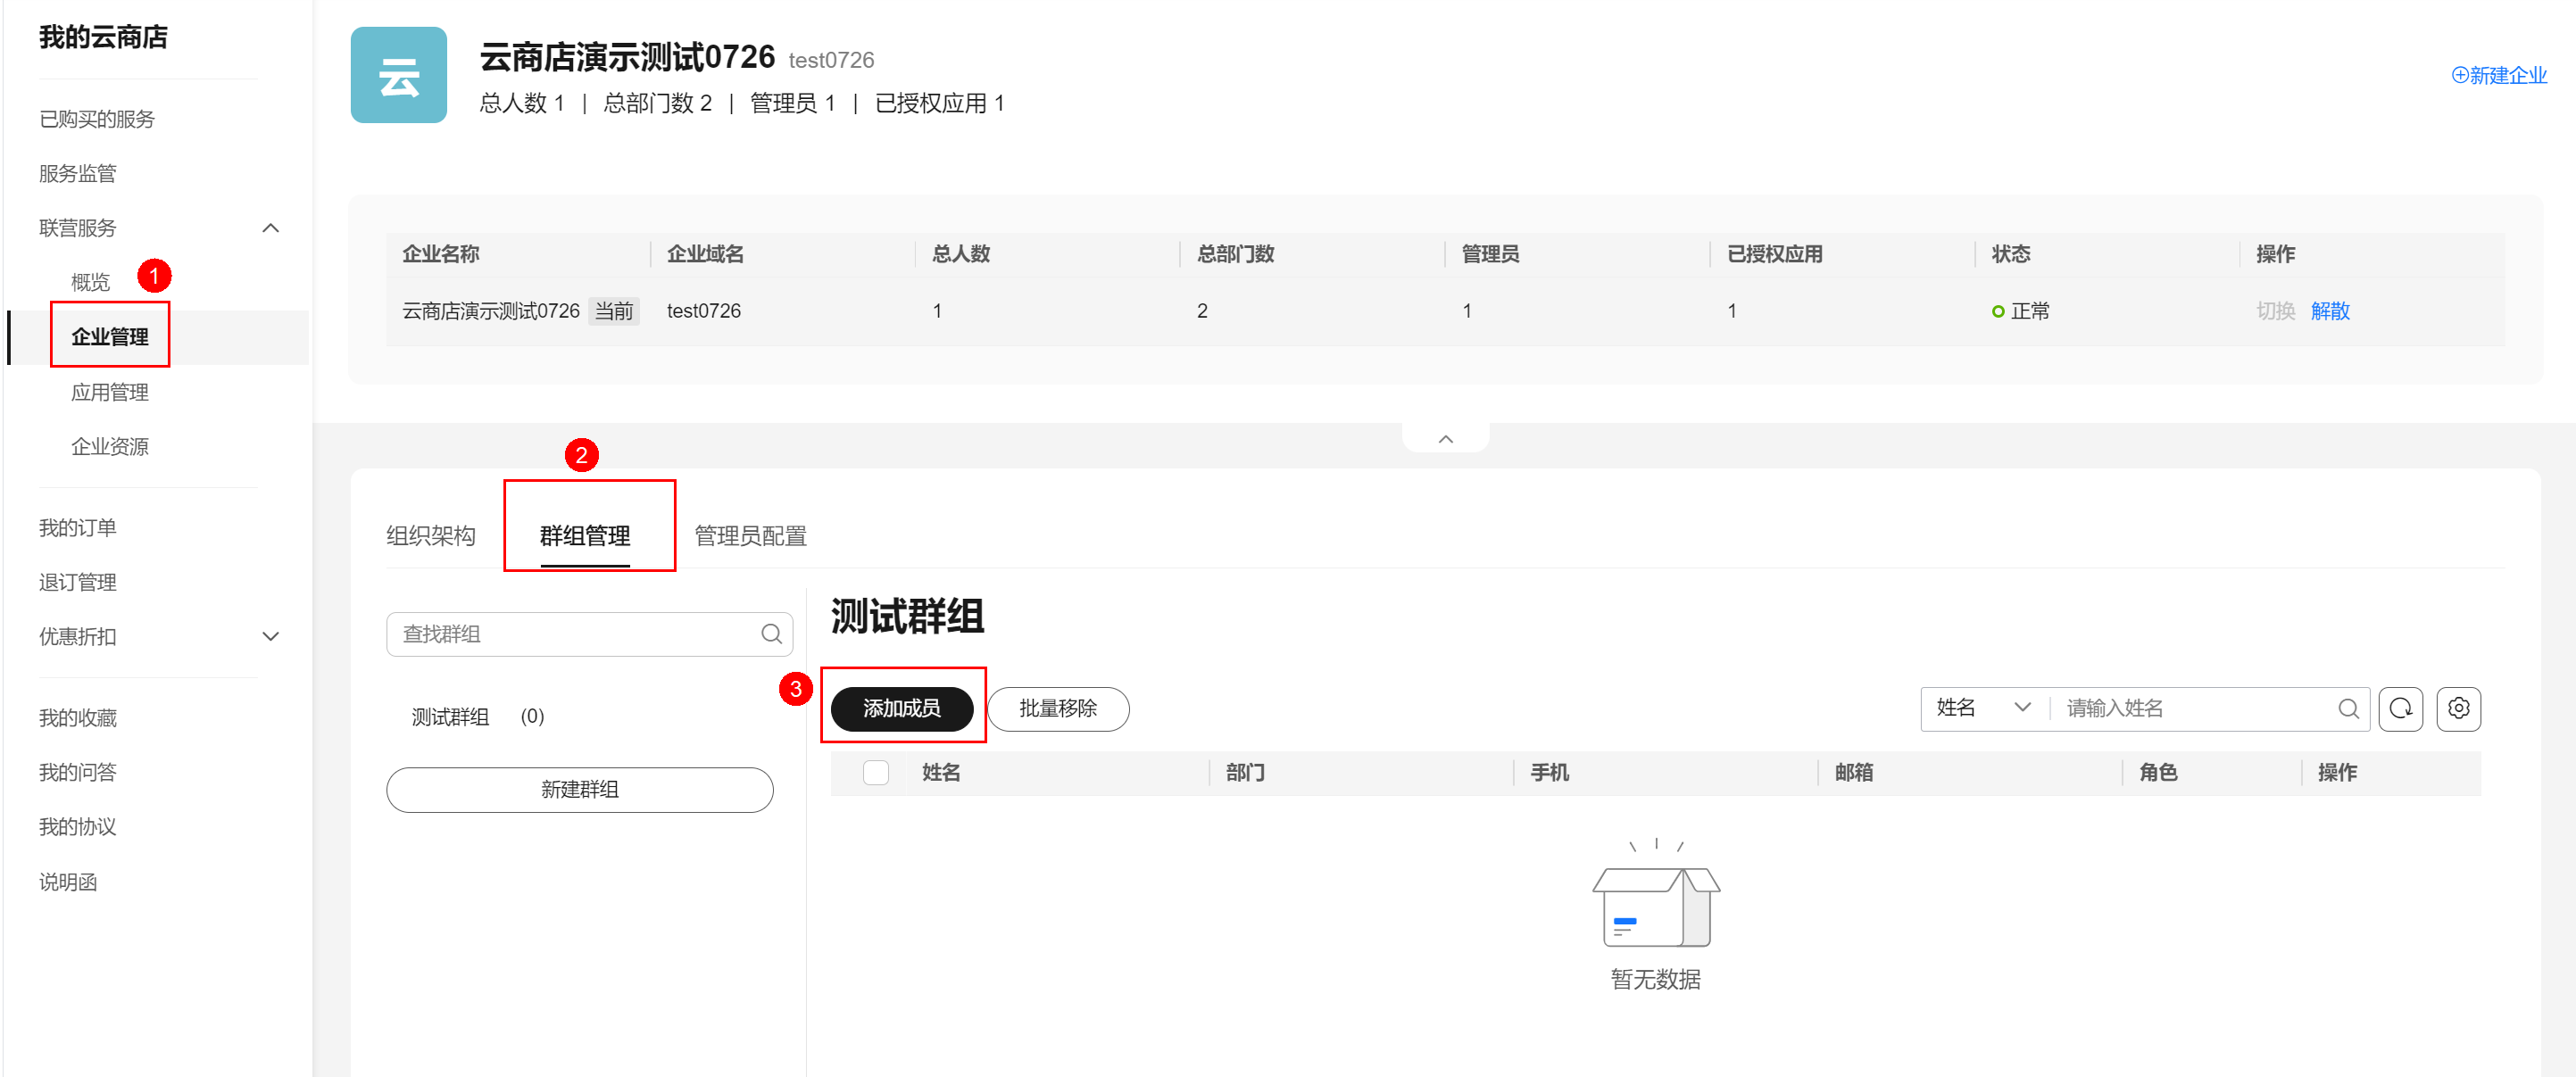Click the 批量移除 button

1057,709
